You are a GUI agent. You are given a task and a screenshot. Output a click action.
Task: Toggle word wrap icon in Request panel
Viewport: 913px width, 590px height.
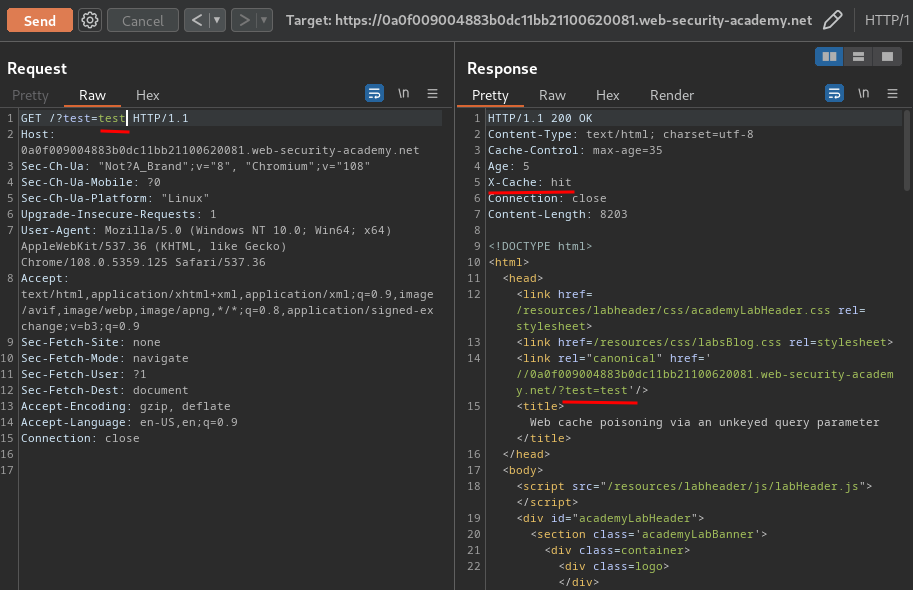374,93
